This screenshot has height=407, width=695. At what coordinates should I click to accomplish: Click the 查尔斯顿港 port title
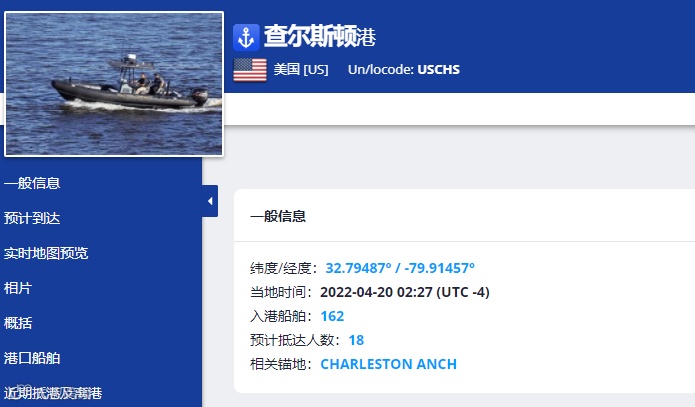point(320,36)
